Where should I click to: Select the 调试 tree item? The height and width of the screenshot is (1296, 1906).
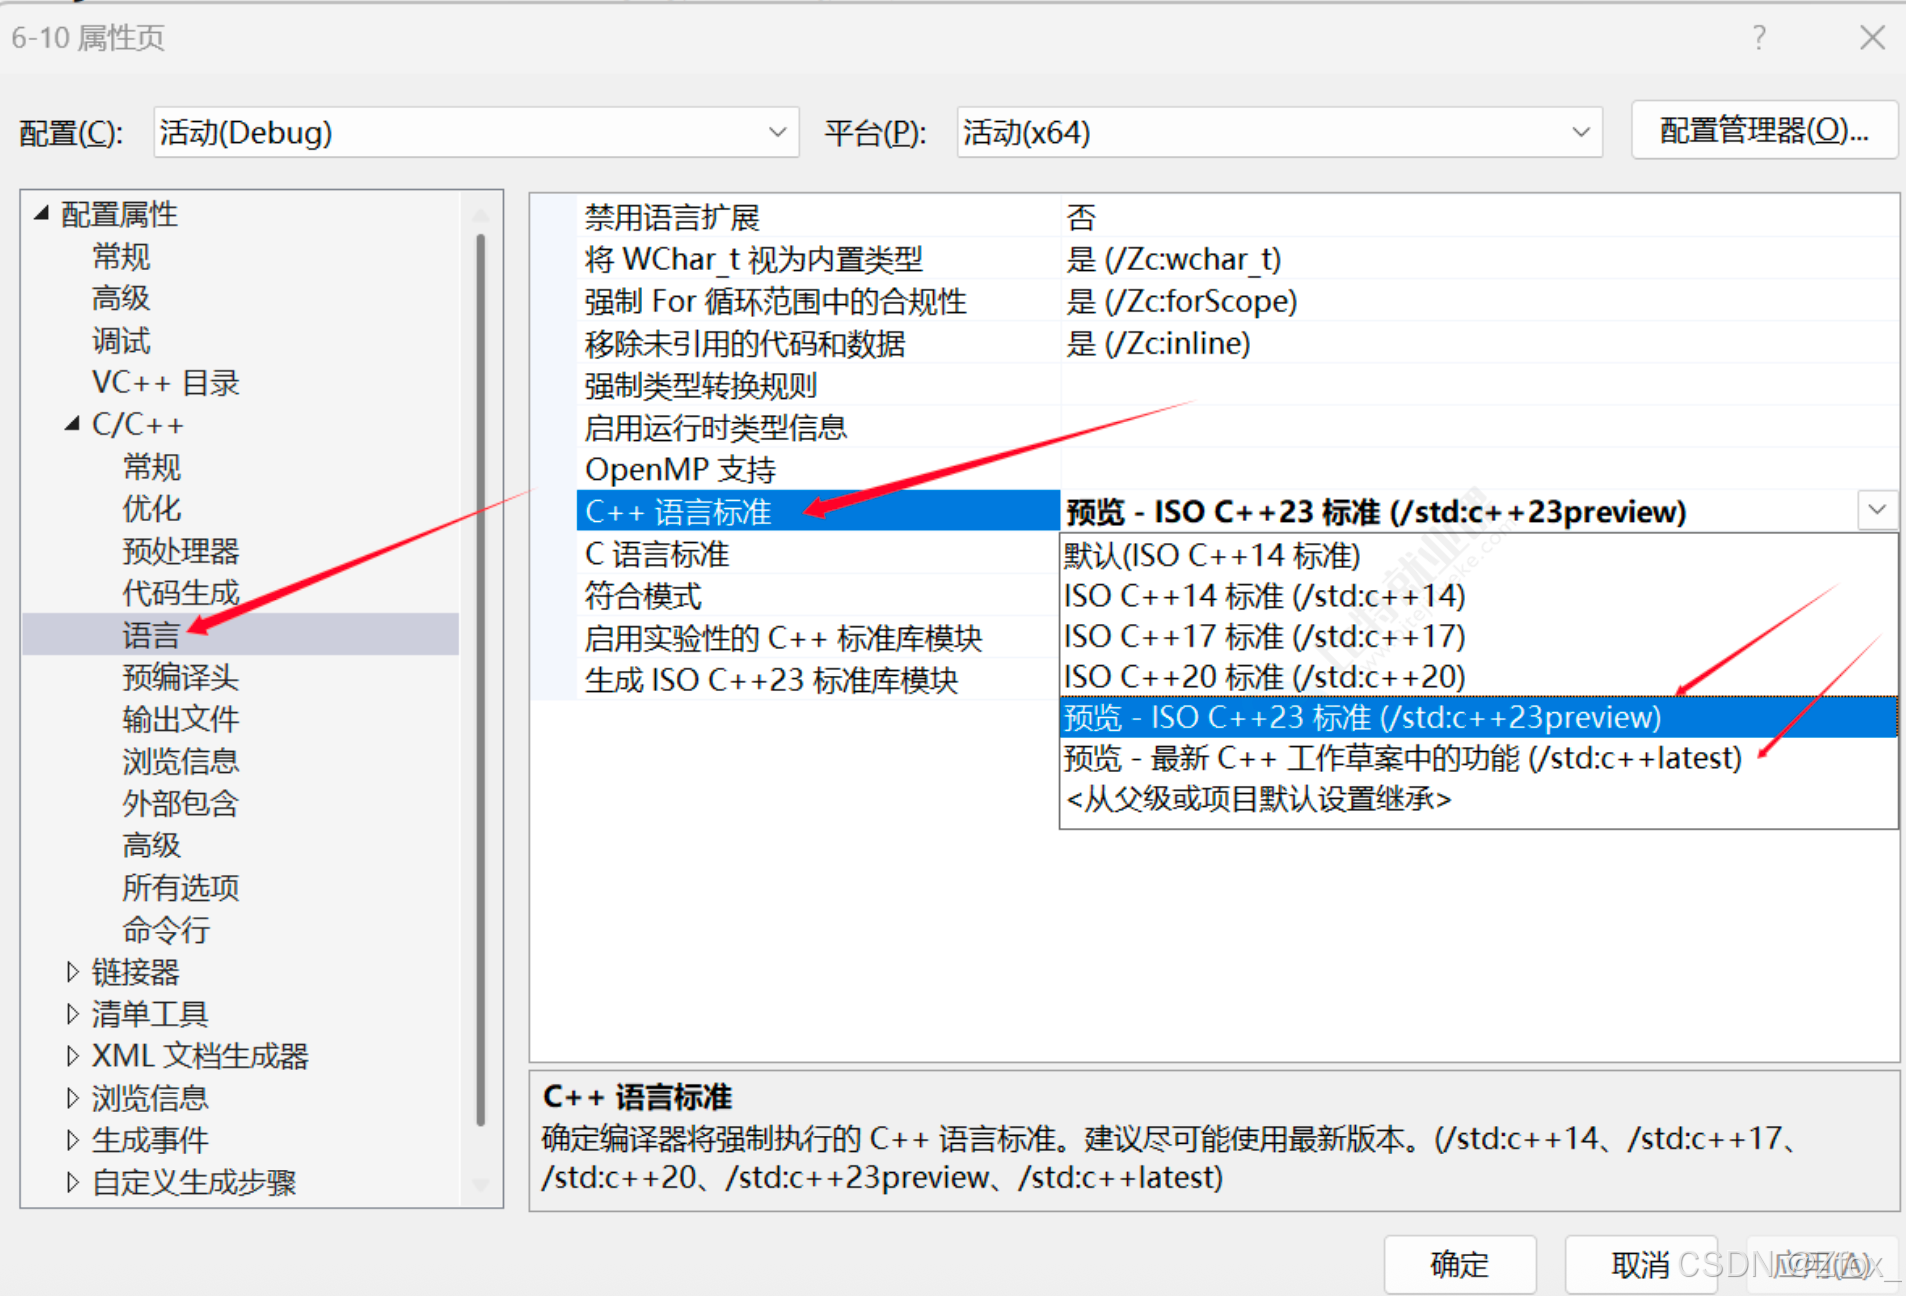coord(121,340)
